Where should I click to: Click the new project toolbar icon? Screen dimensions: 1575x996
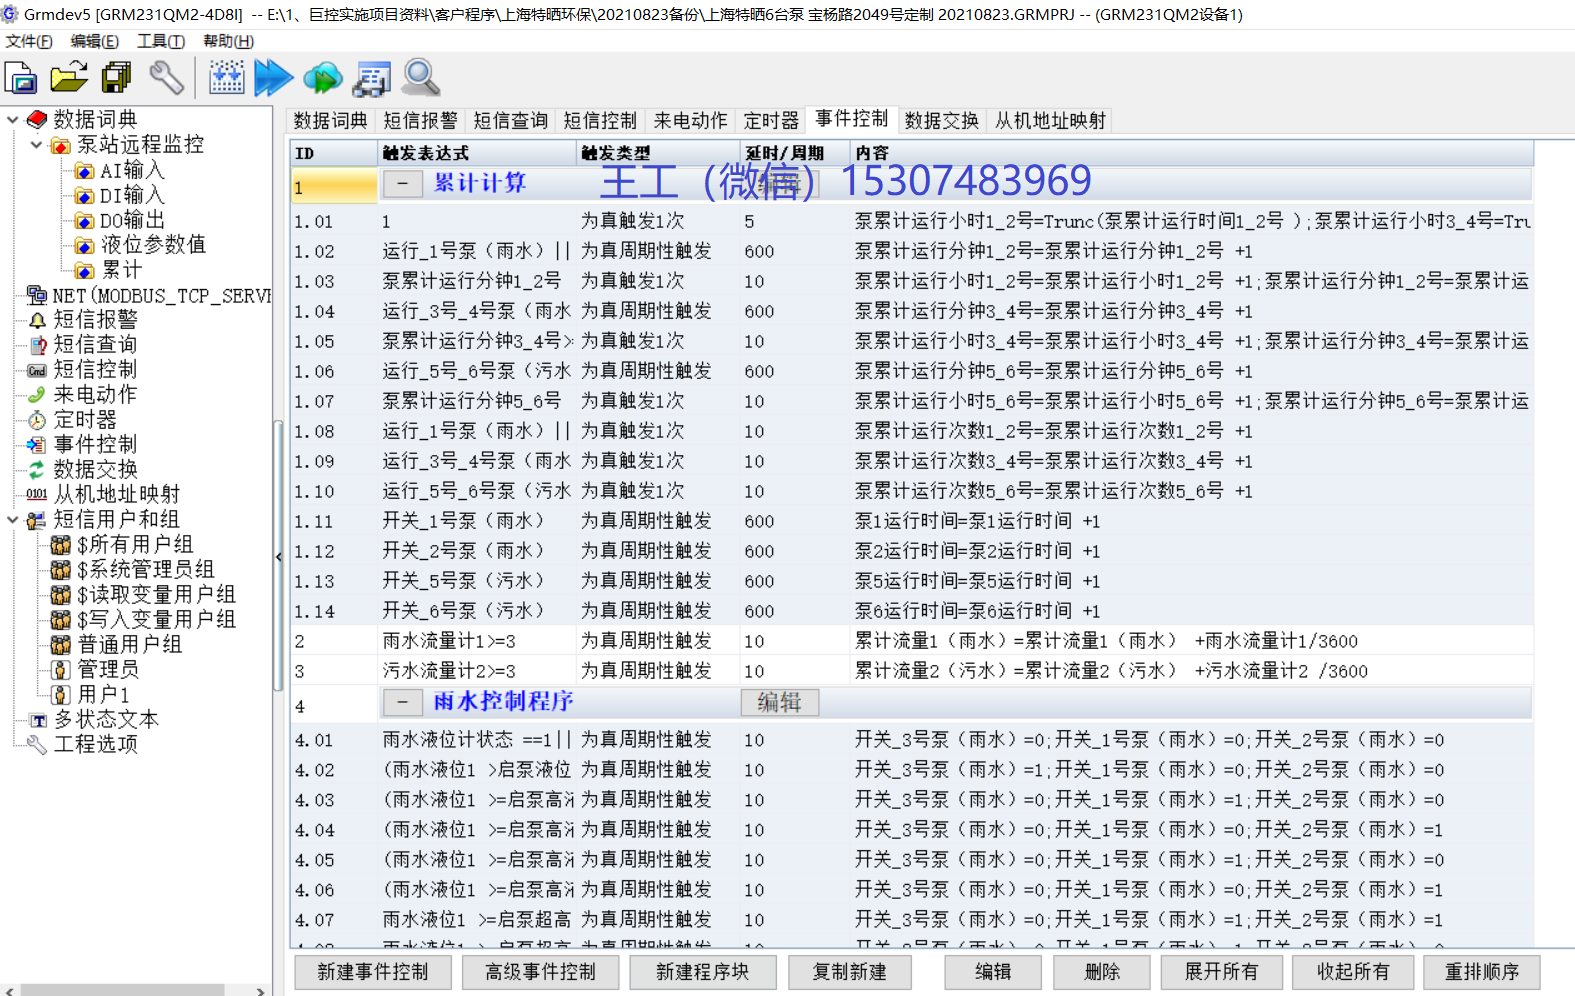pyautogui.click(x=21, y=78)
